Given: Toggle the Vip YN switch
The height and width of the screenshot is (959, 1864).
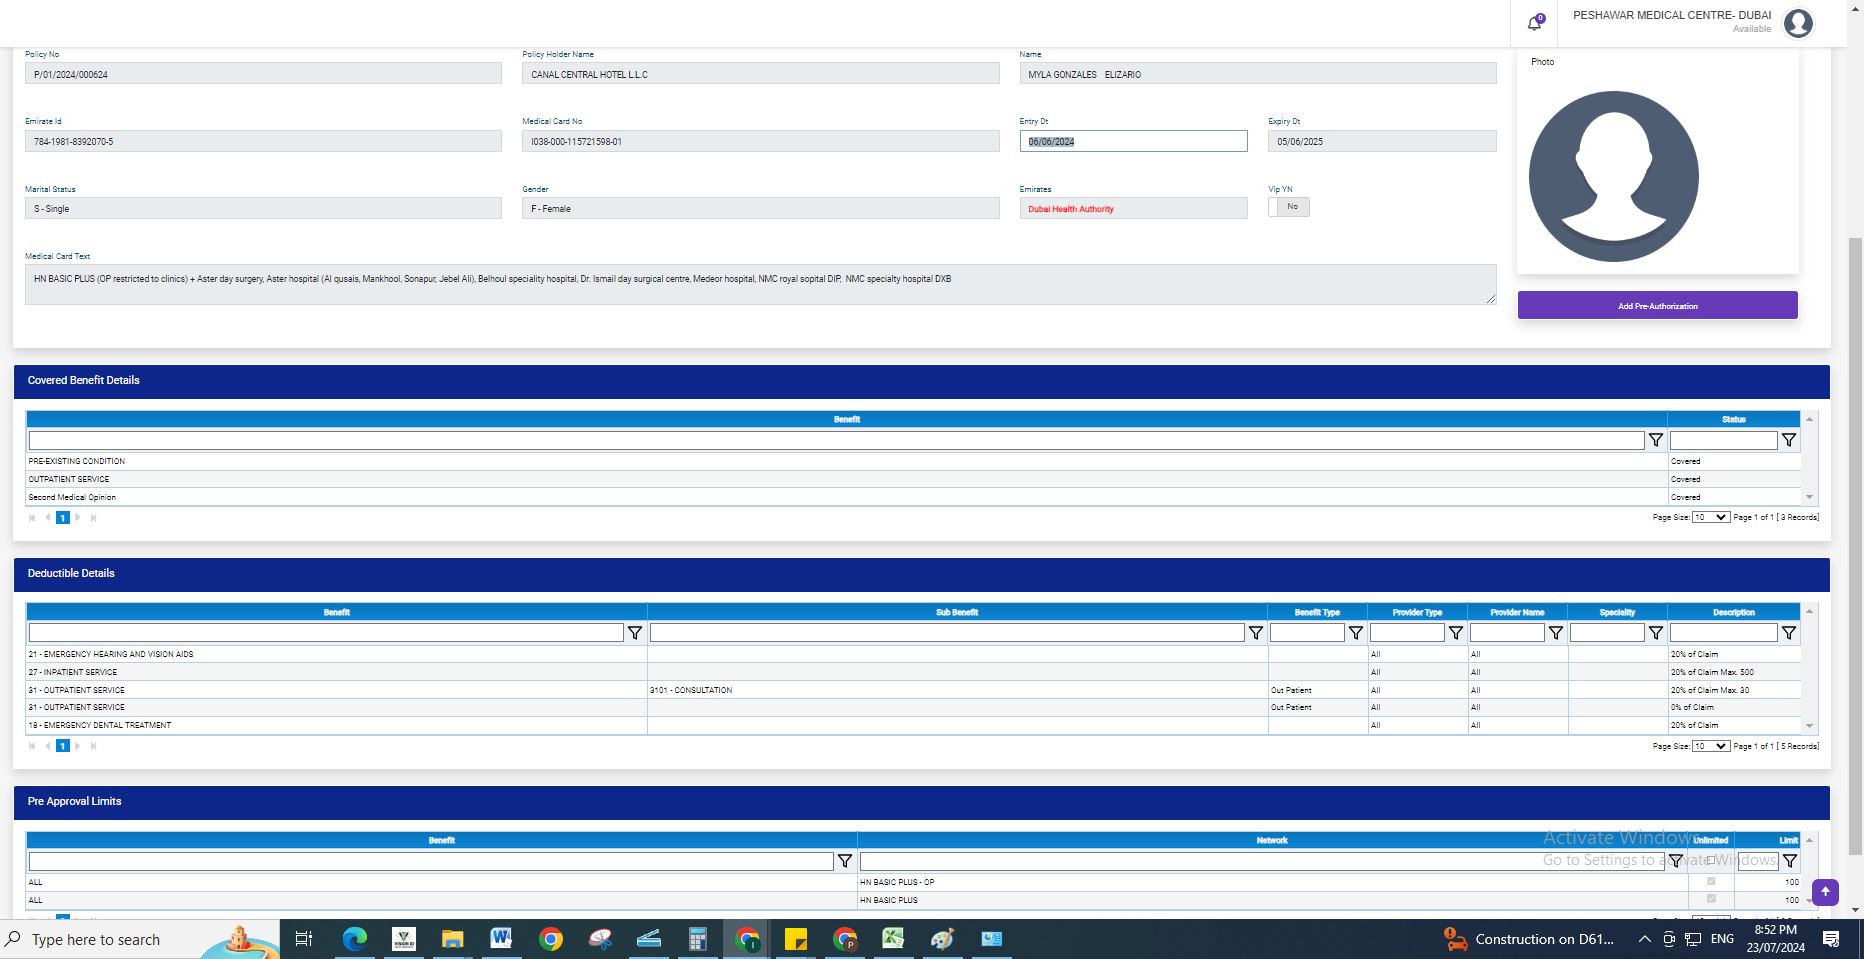Looking at the screenshot, I should (x=1288, y=207).
